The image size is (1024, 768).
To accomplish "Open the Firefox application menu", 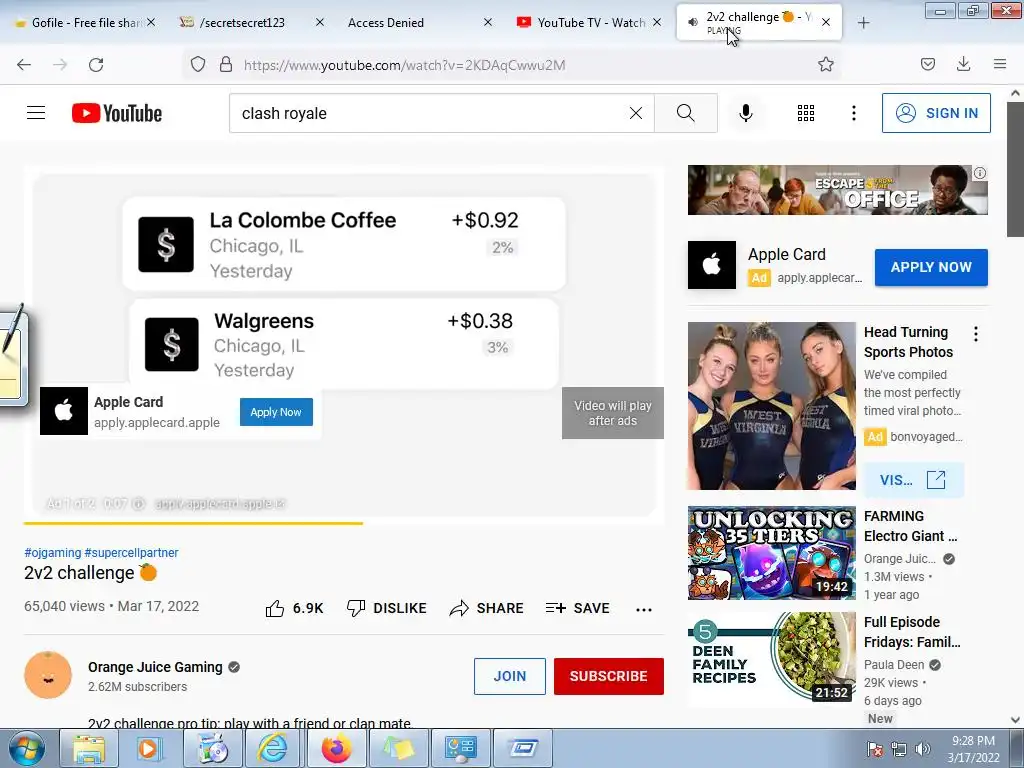I will (x=1000, y=64).
